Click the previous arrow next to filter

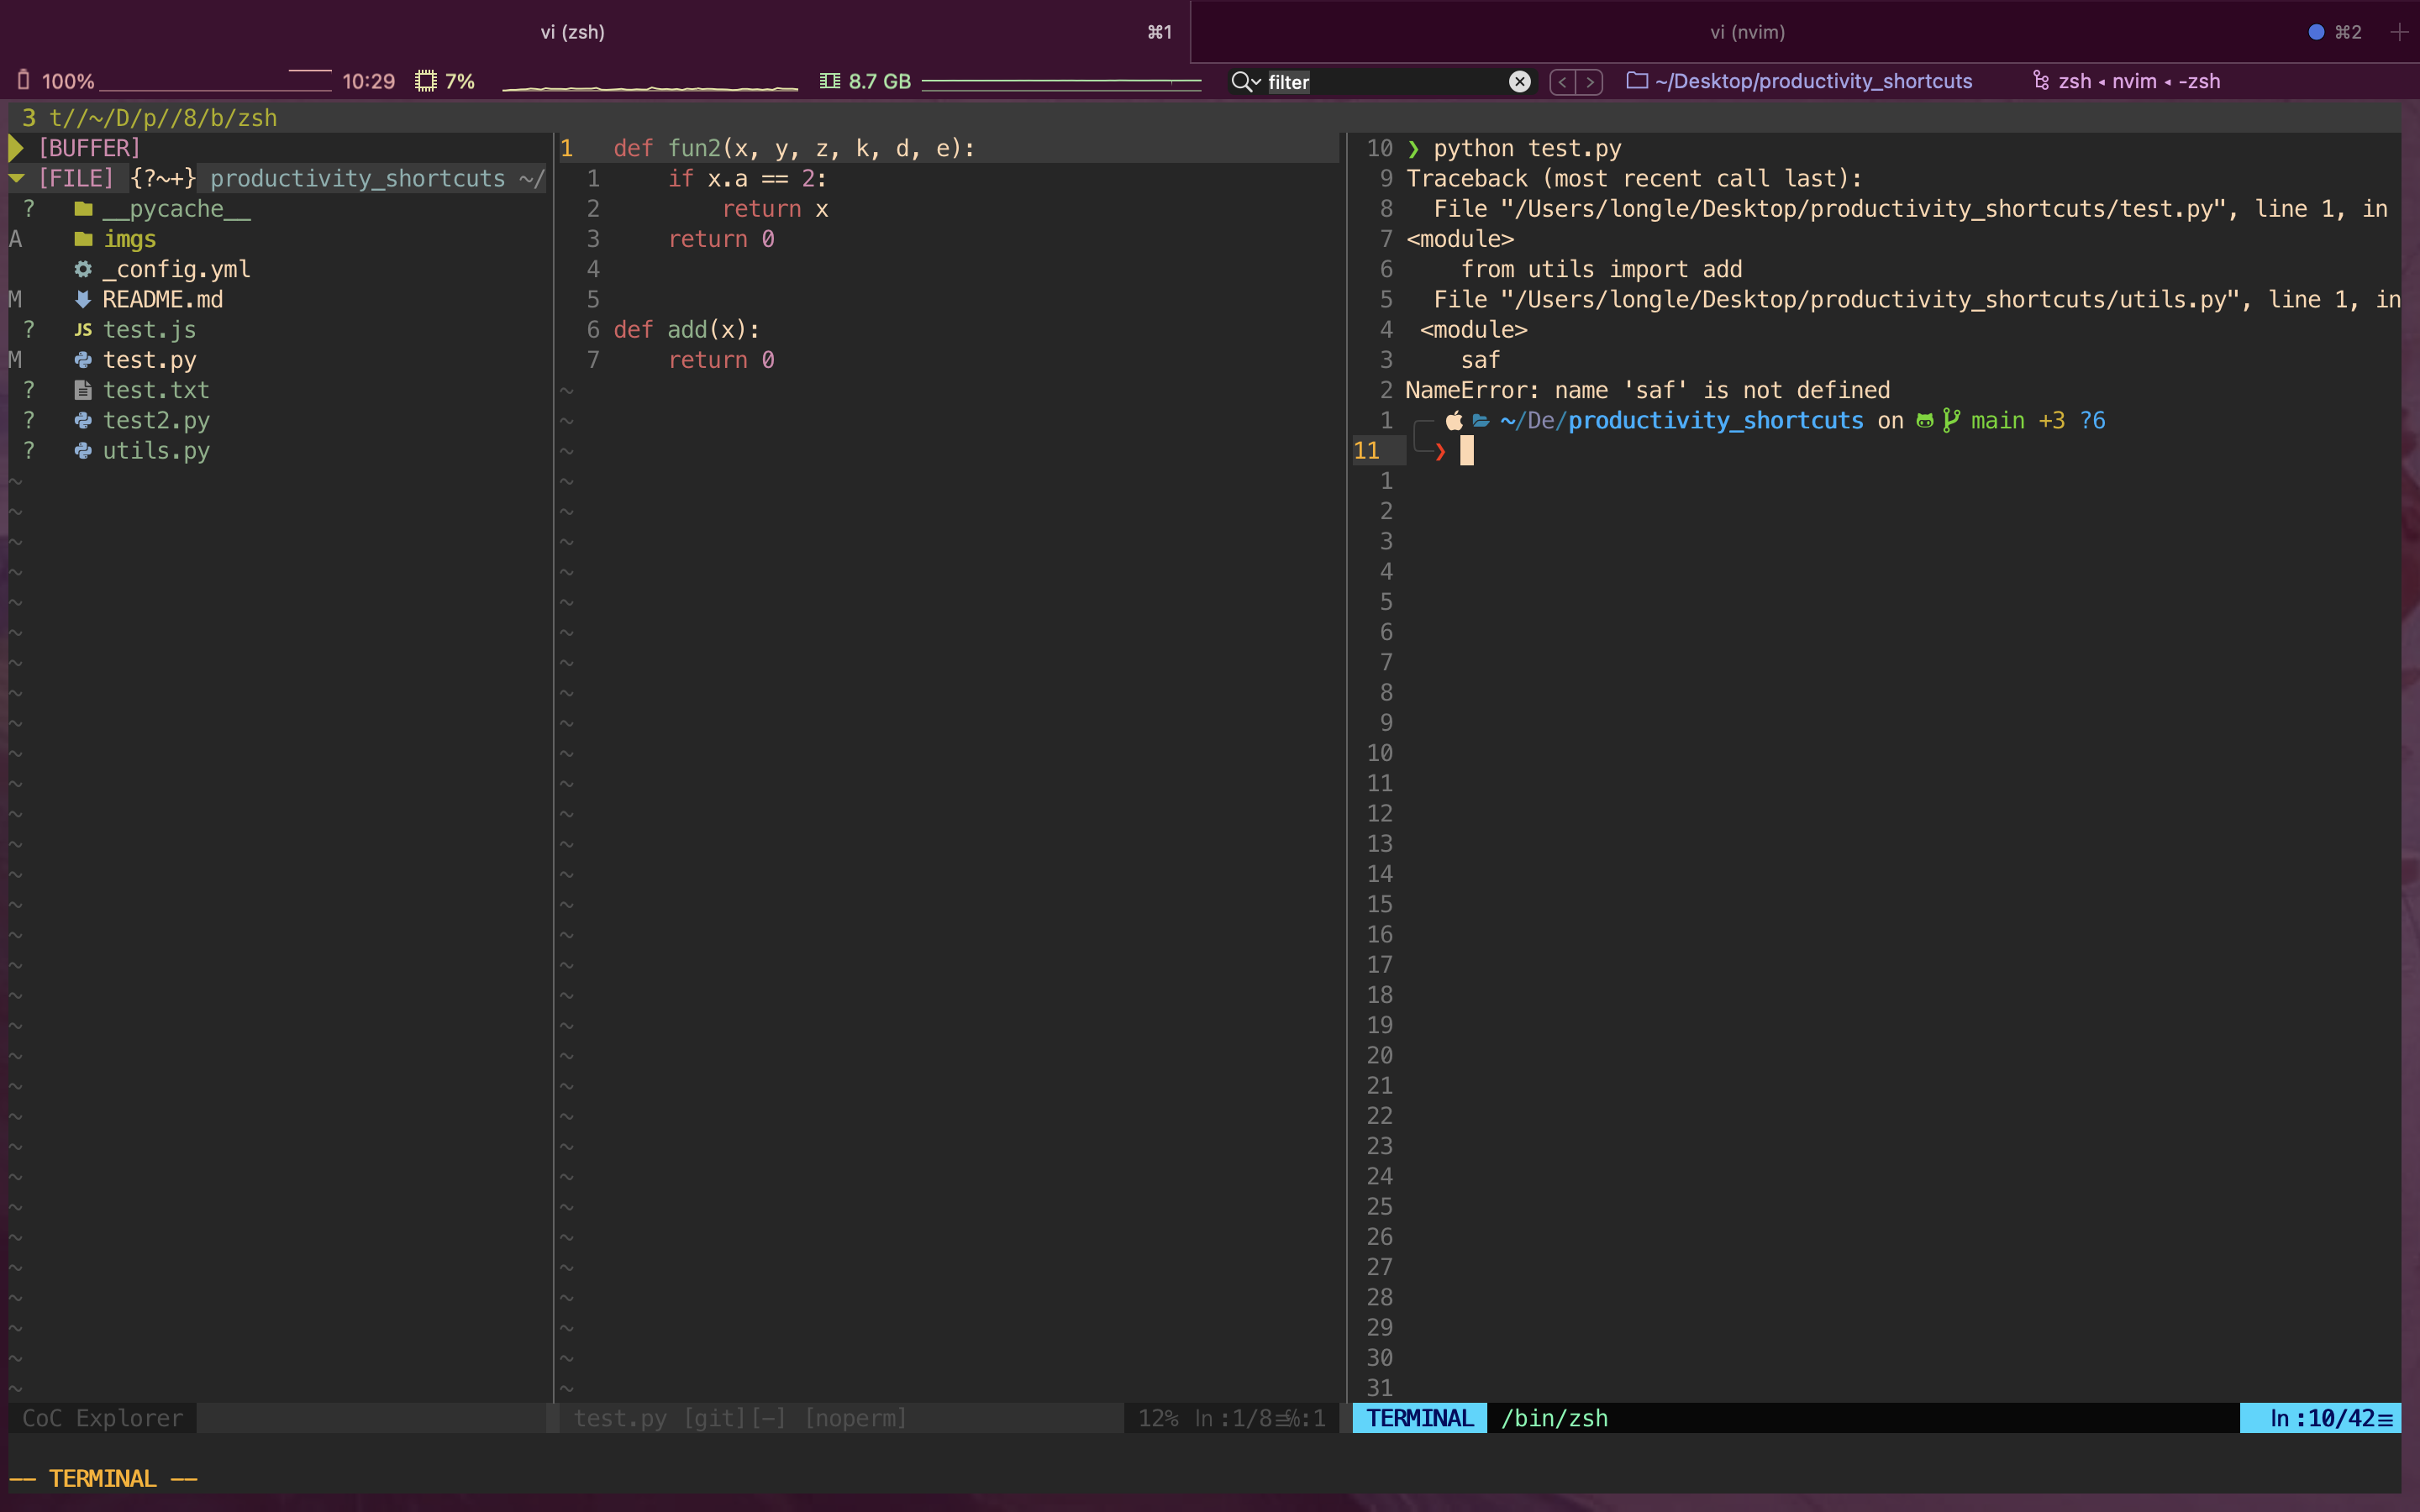[x=1562, y=82]
